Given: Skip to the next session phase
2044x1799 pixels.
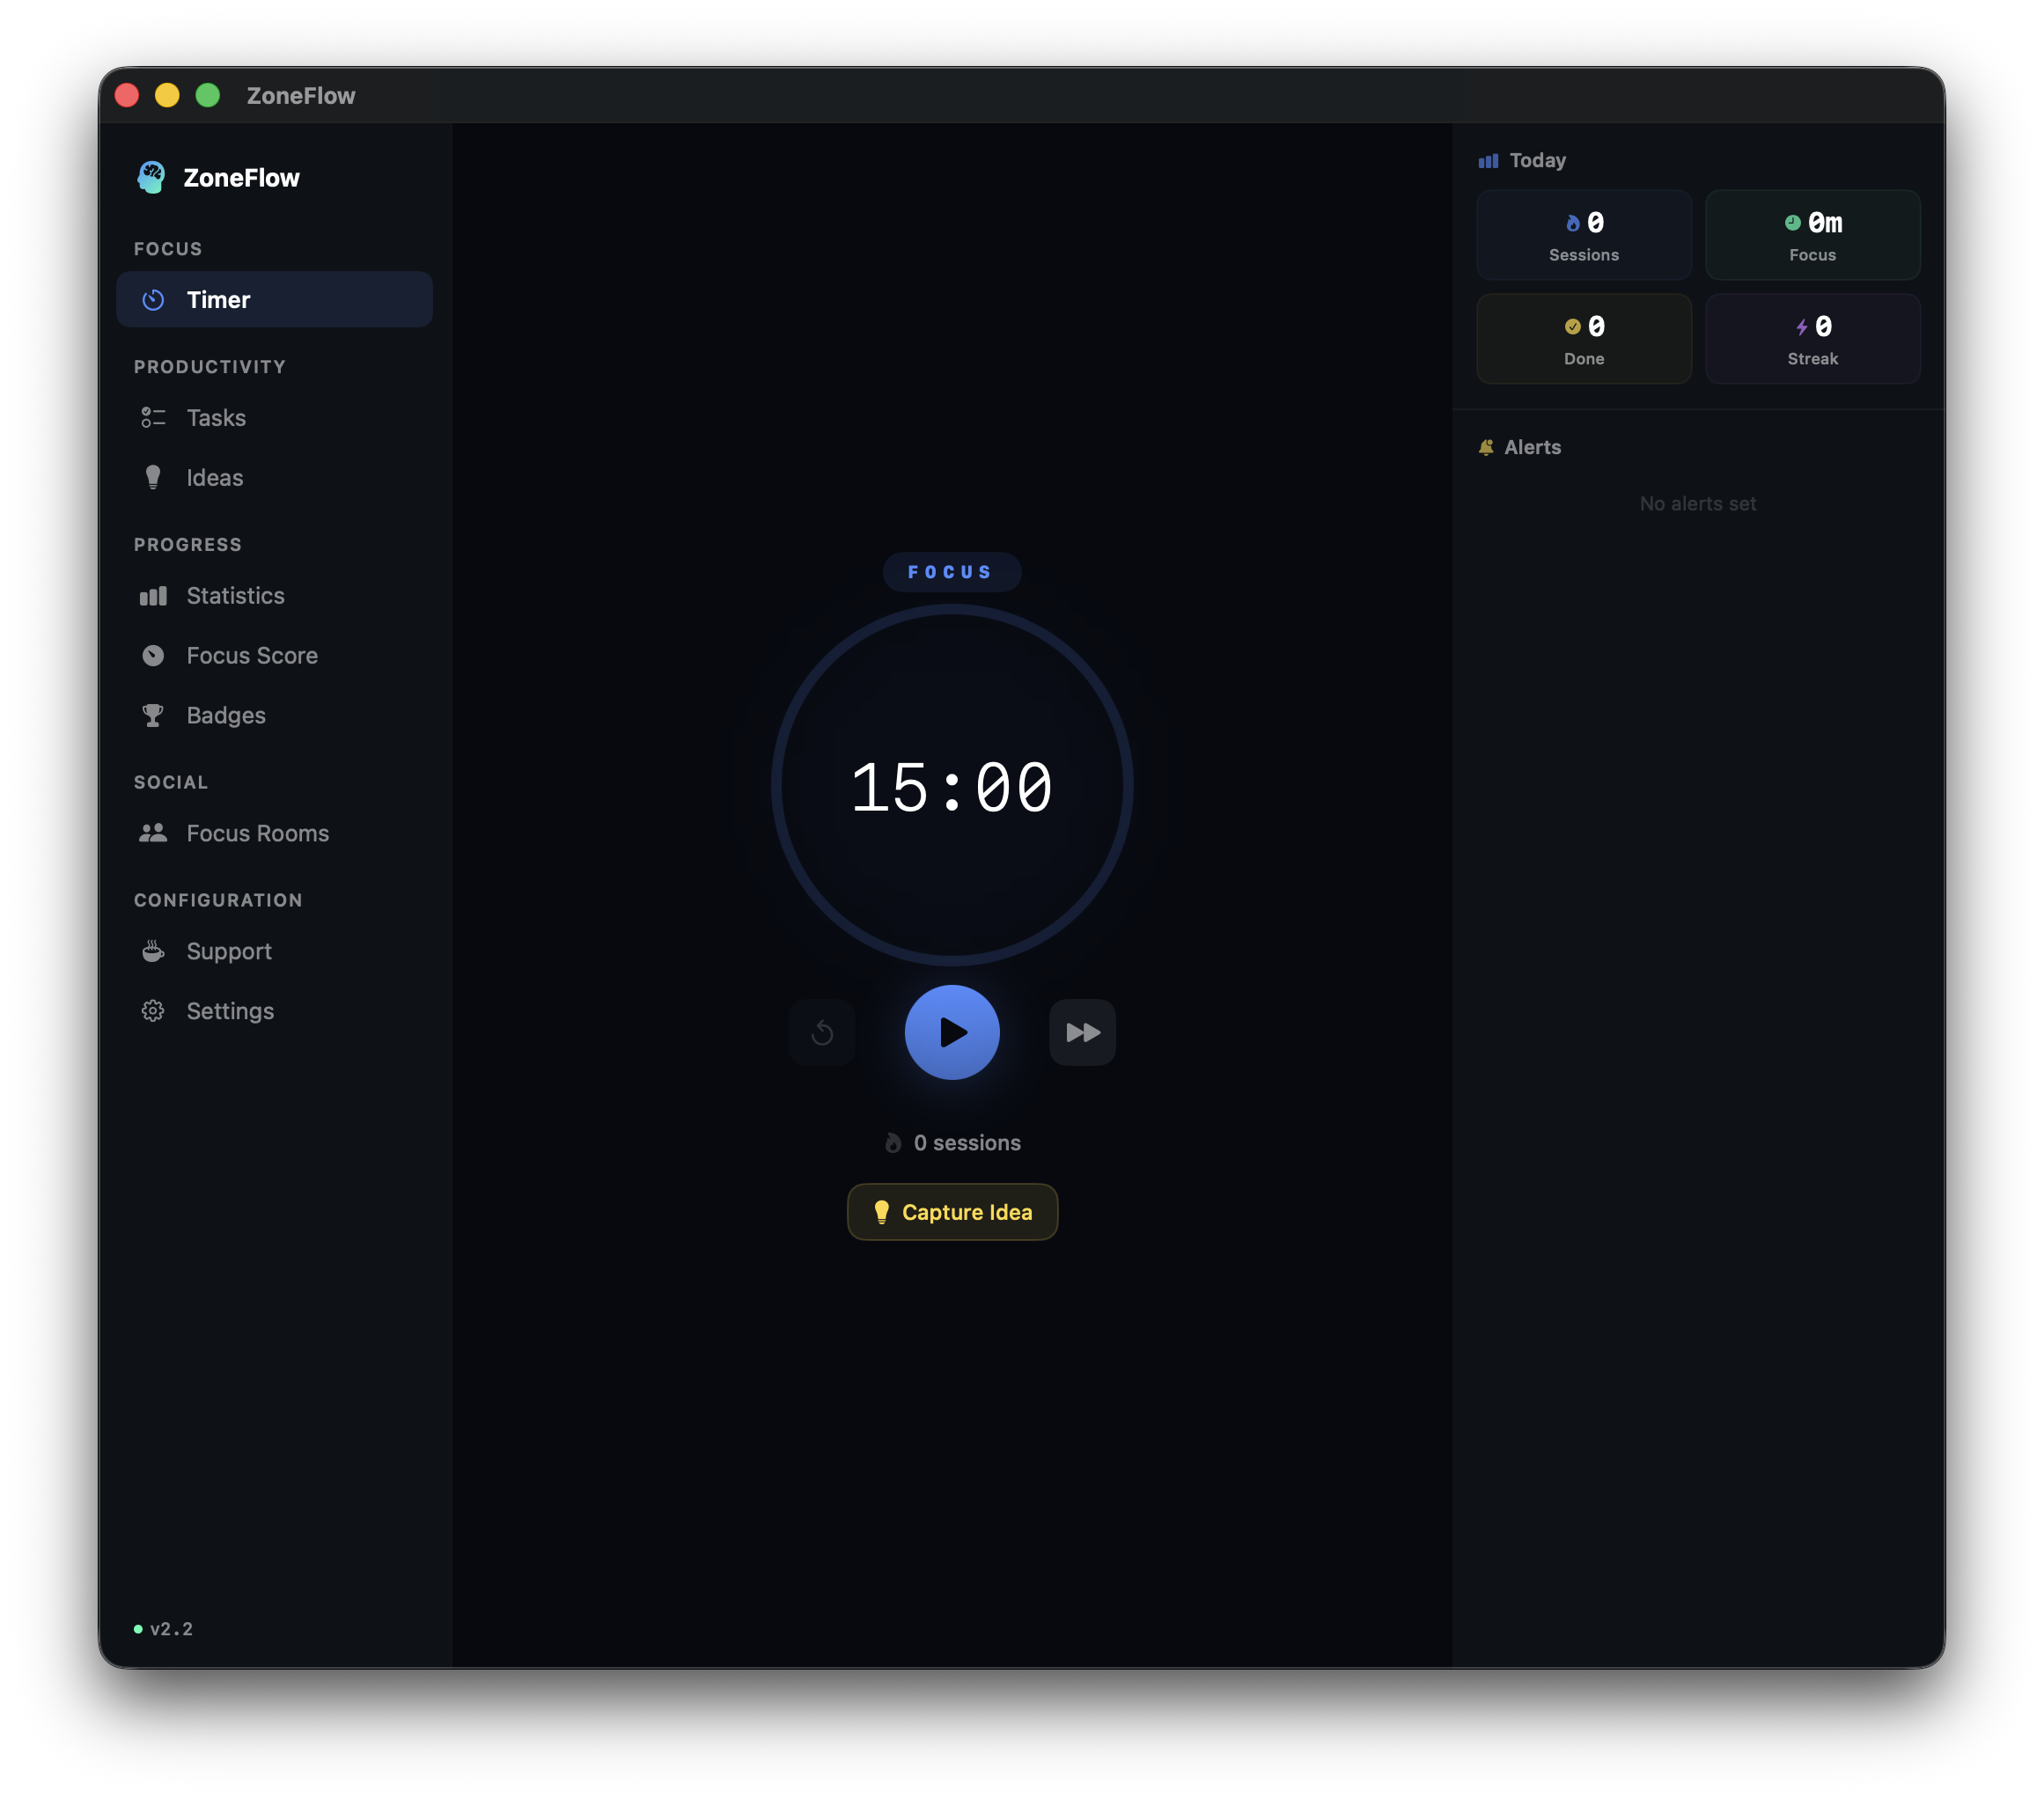Looking at the screenshot, I should coord(1082,1032).
